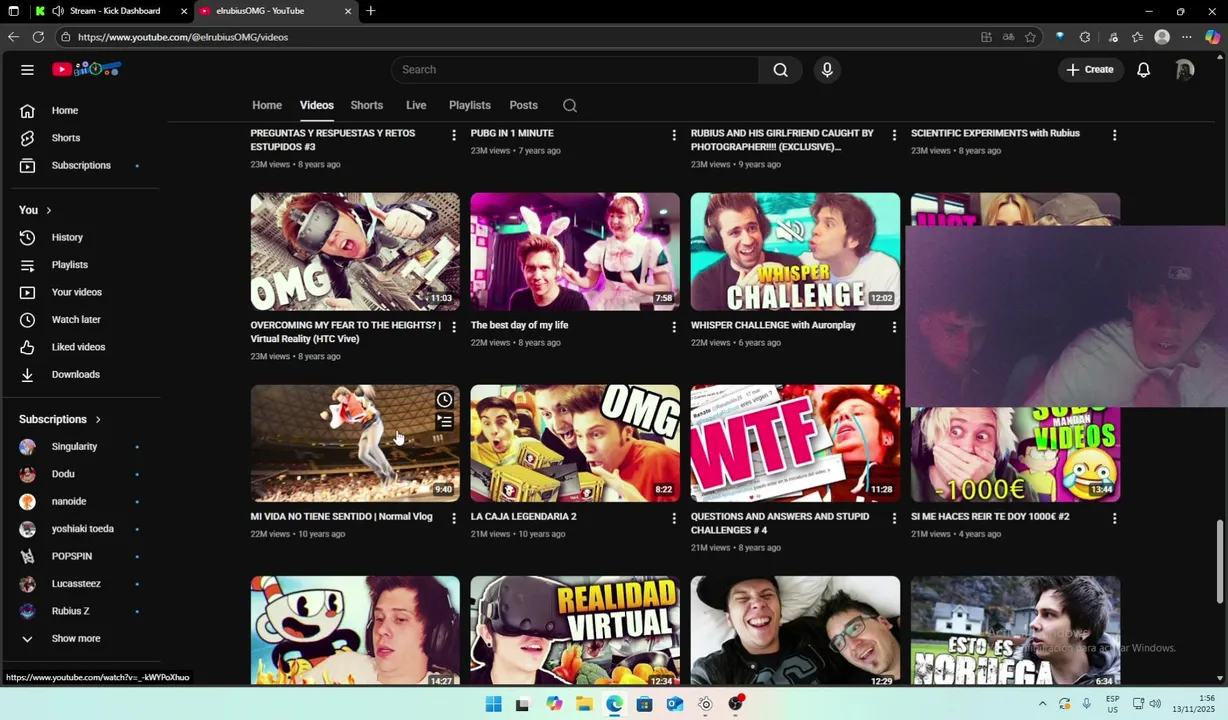1228x720 pixels.
Task: Switch to the Shorts channel tab
Action: pos(367,106)
